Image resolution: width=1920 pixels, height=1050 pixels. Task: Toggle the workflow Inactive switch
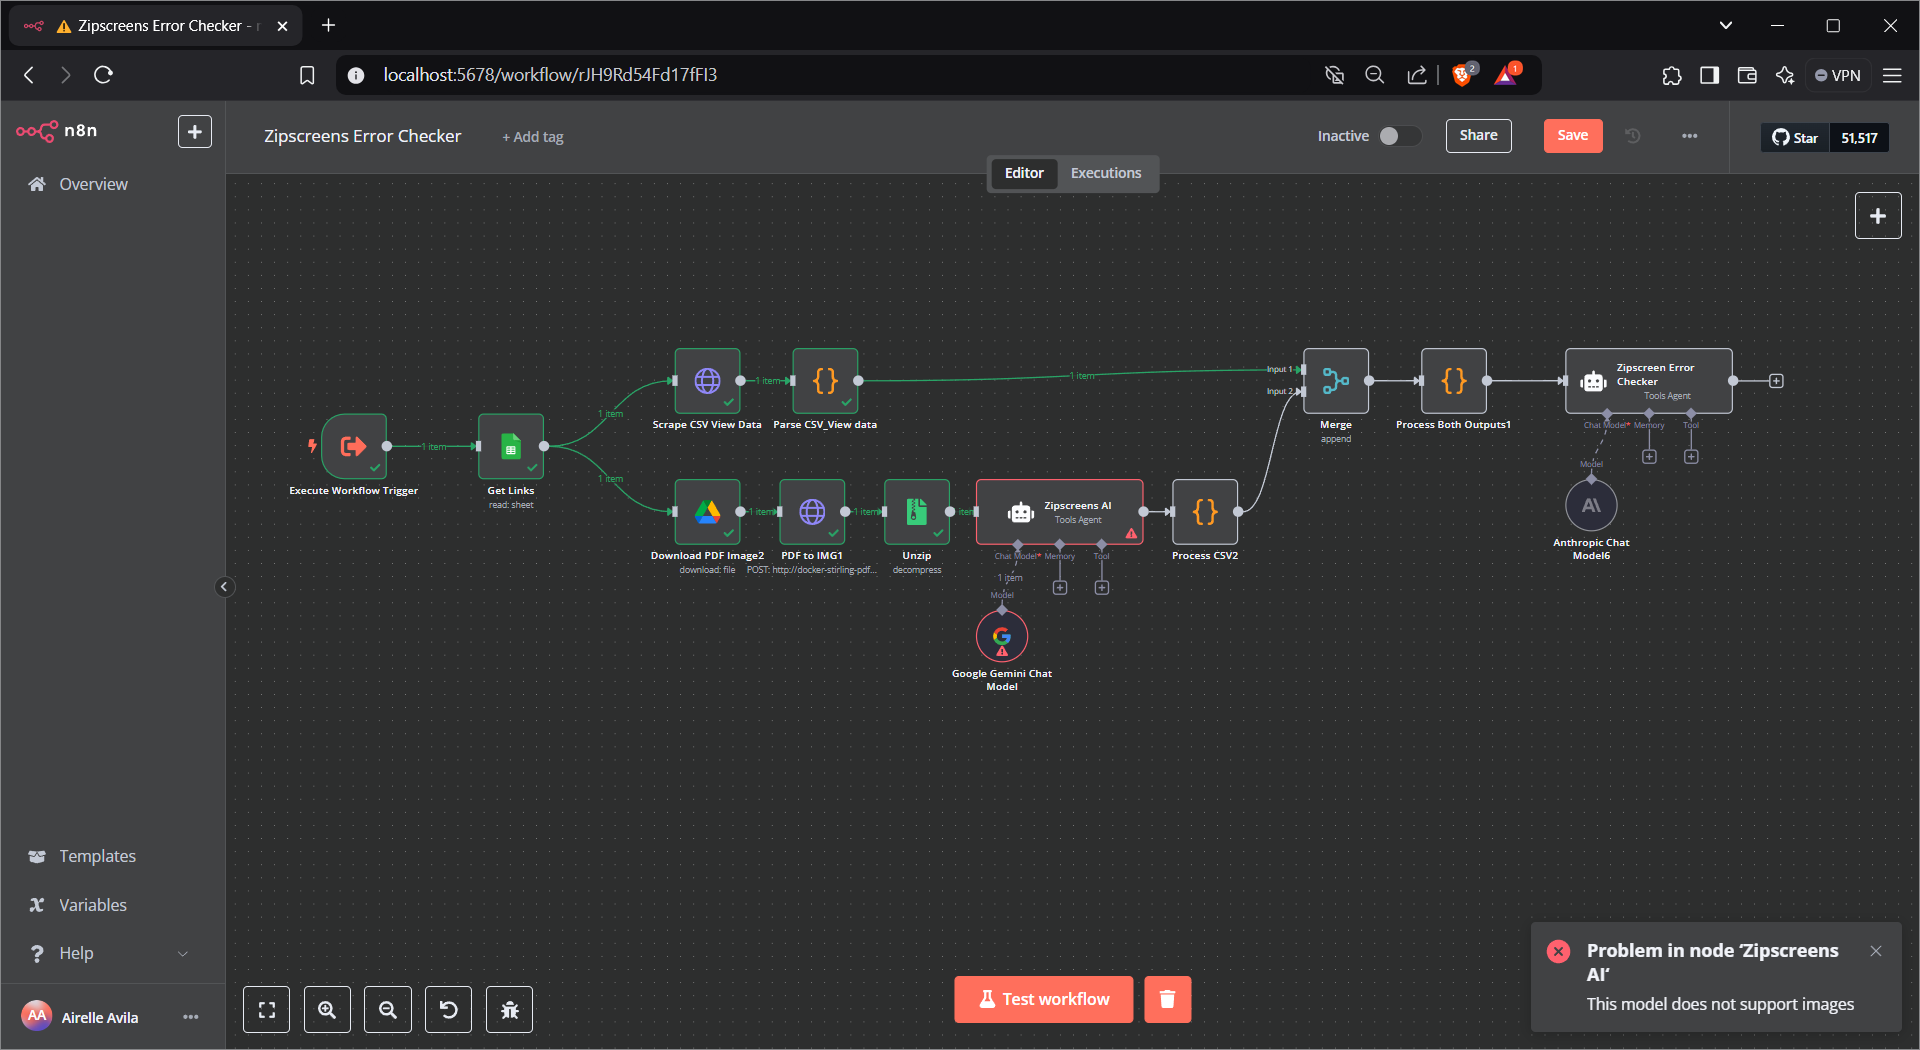[1399, 136]
